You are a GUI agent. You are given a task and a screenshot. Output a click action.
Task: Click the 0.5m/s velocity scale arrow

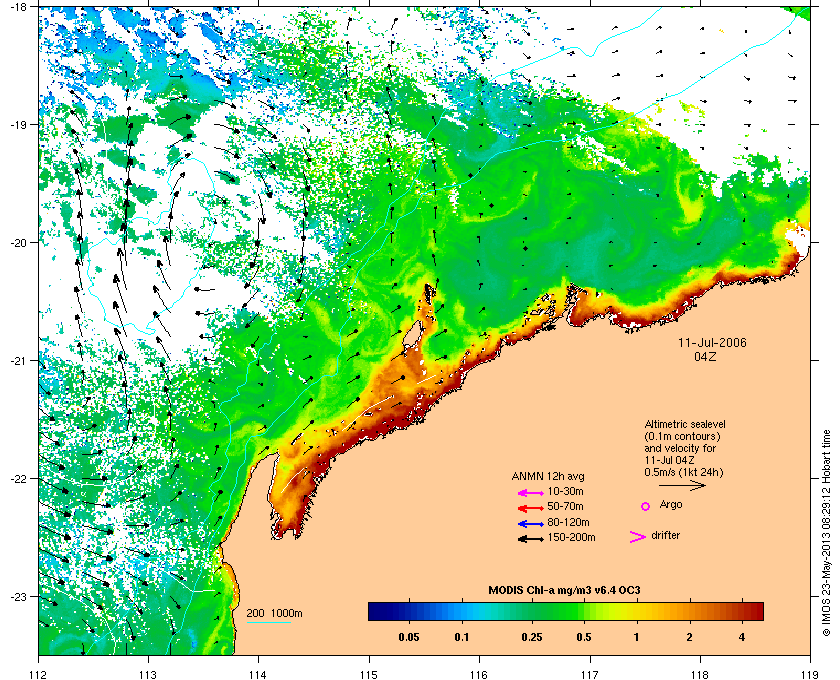point(682,486)
